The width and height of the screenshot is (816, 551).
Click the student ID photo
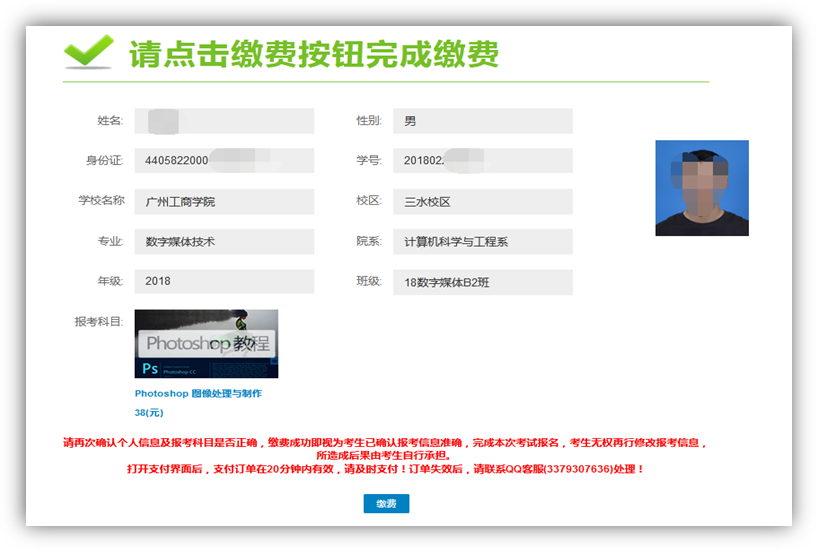701,188
